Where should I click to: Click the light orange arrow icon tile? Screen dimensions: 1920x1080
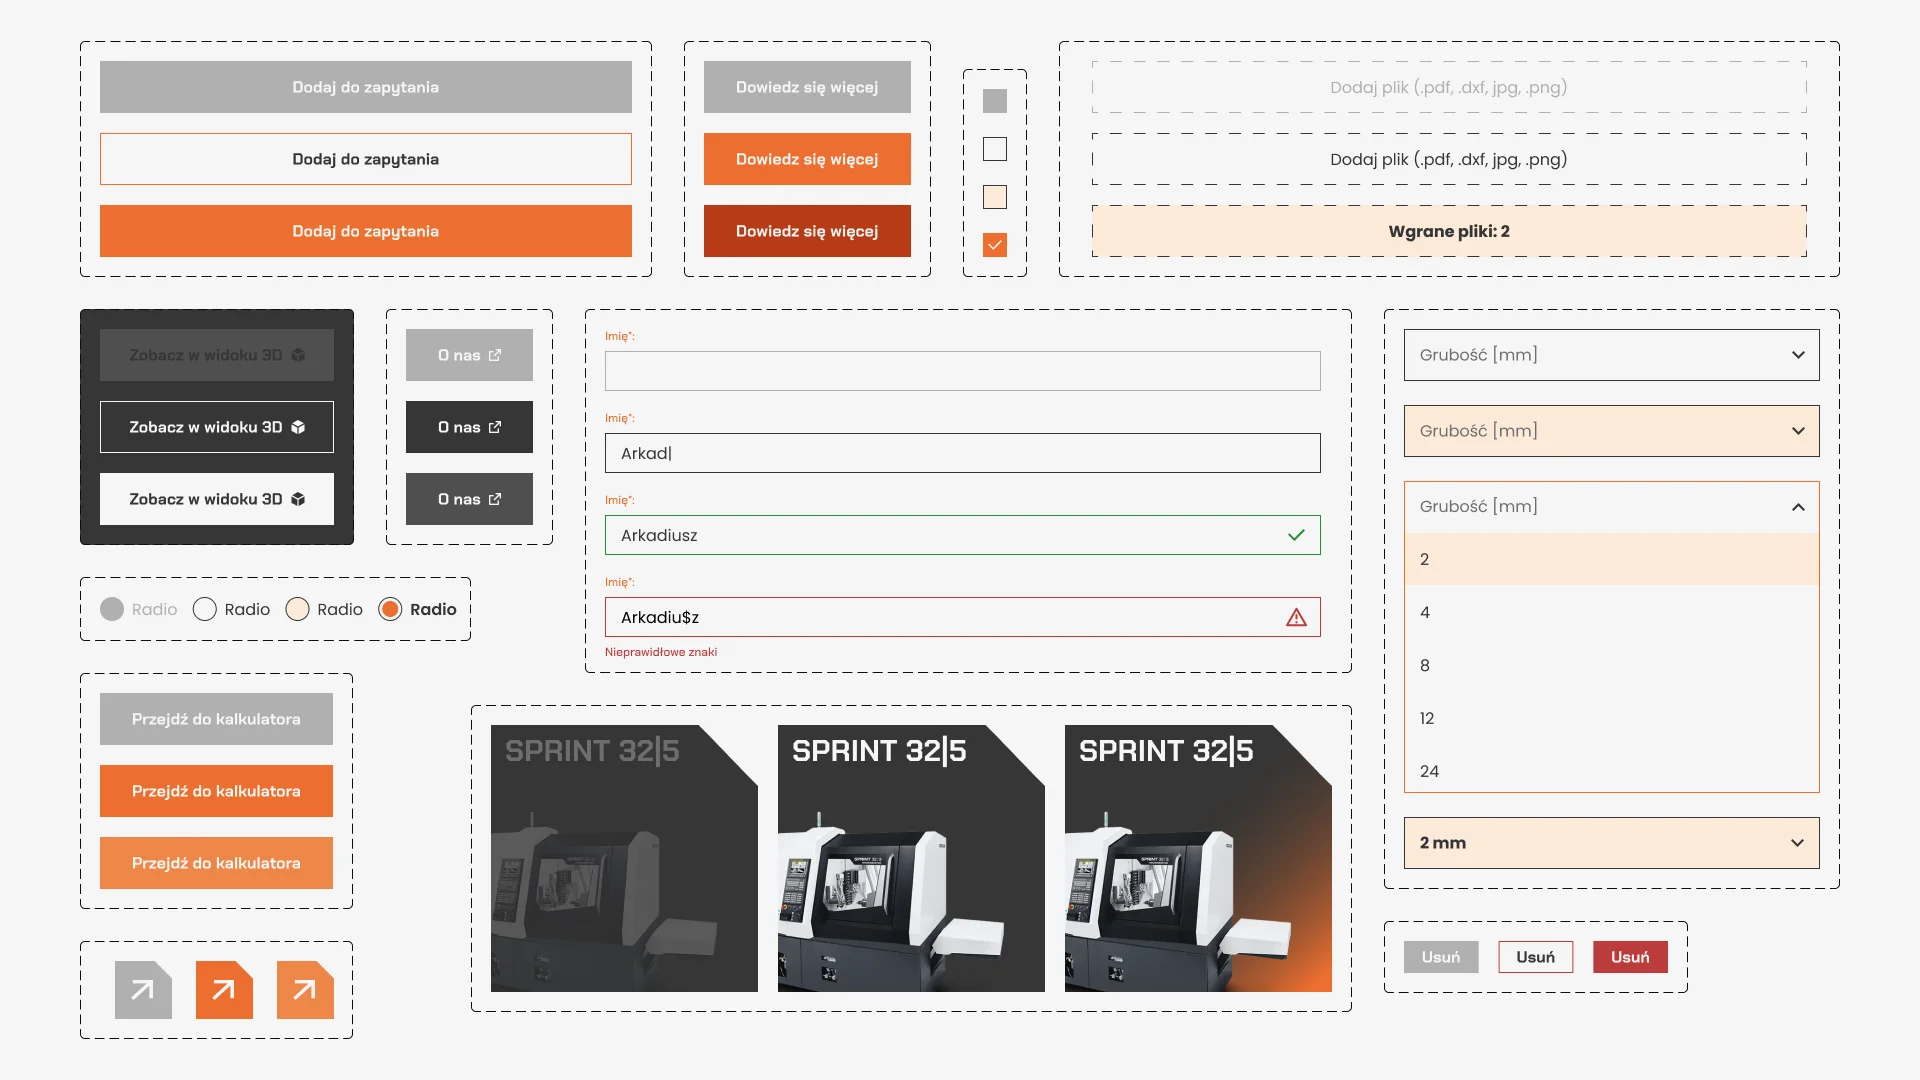(305, 990)
